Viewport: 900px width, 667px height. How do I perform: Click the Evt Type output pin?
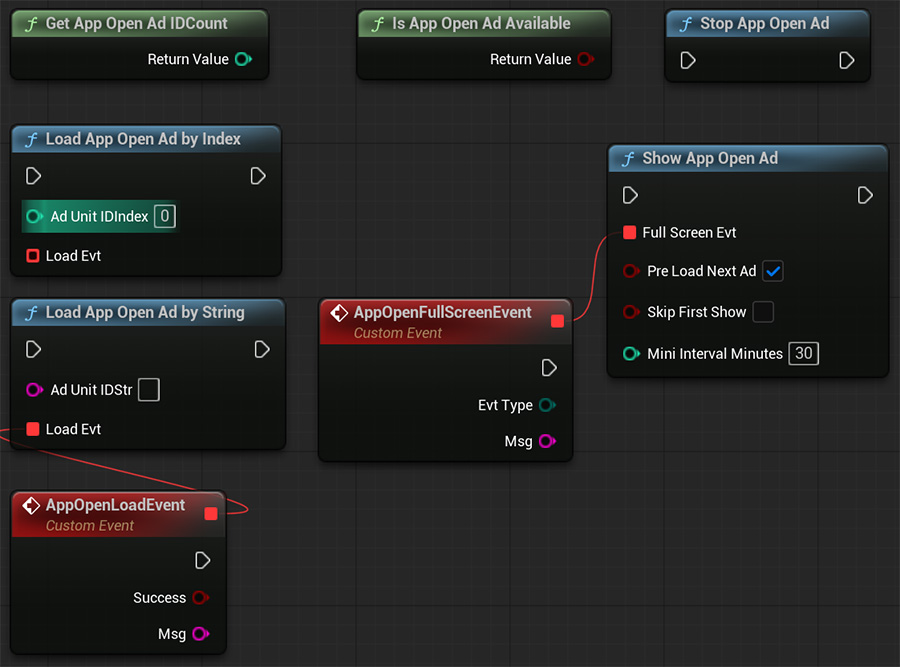547,405
